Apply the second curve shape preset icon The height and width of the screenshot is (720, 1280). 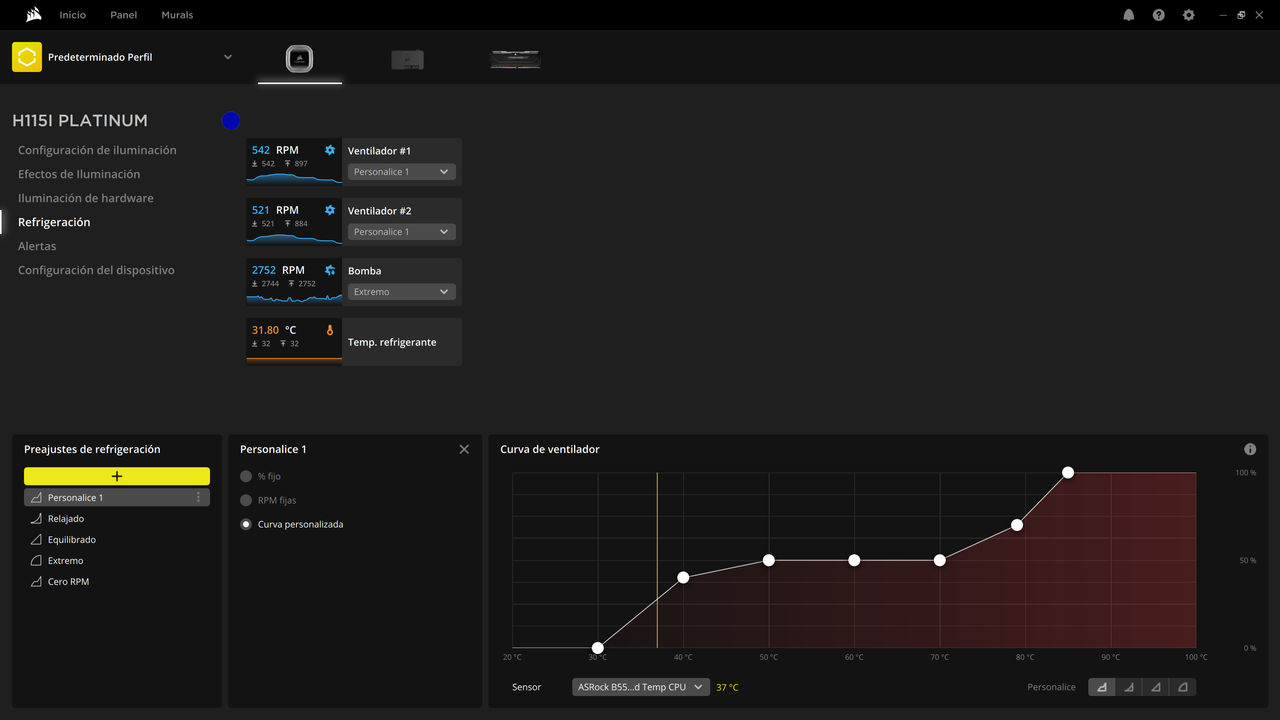pos(1129,687)
